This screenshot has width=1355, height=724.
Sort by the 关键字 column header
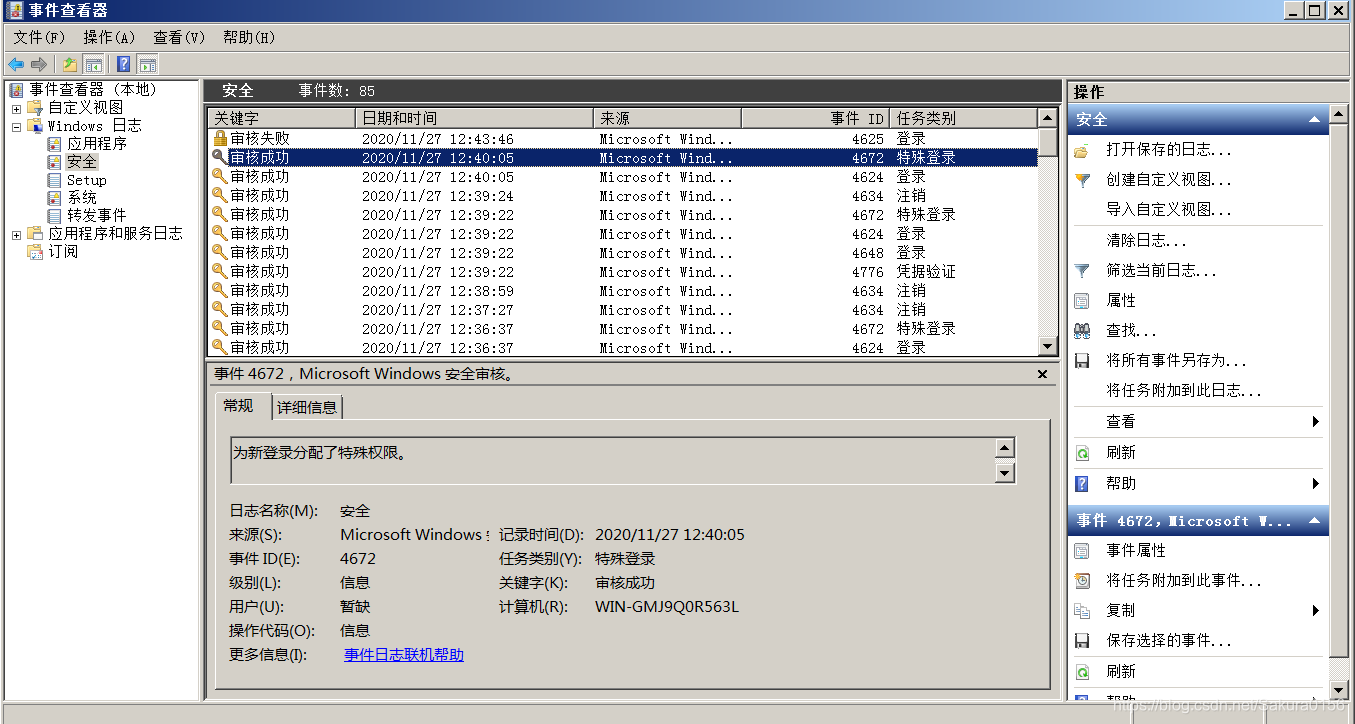[282, 118]
